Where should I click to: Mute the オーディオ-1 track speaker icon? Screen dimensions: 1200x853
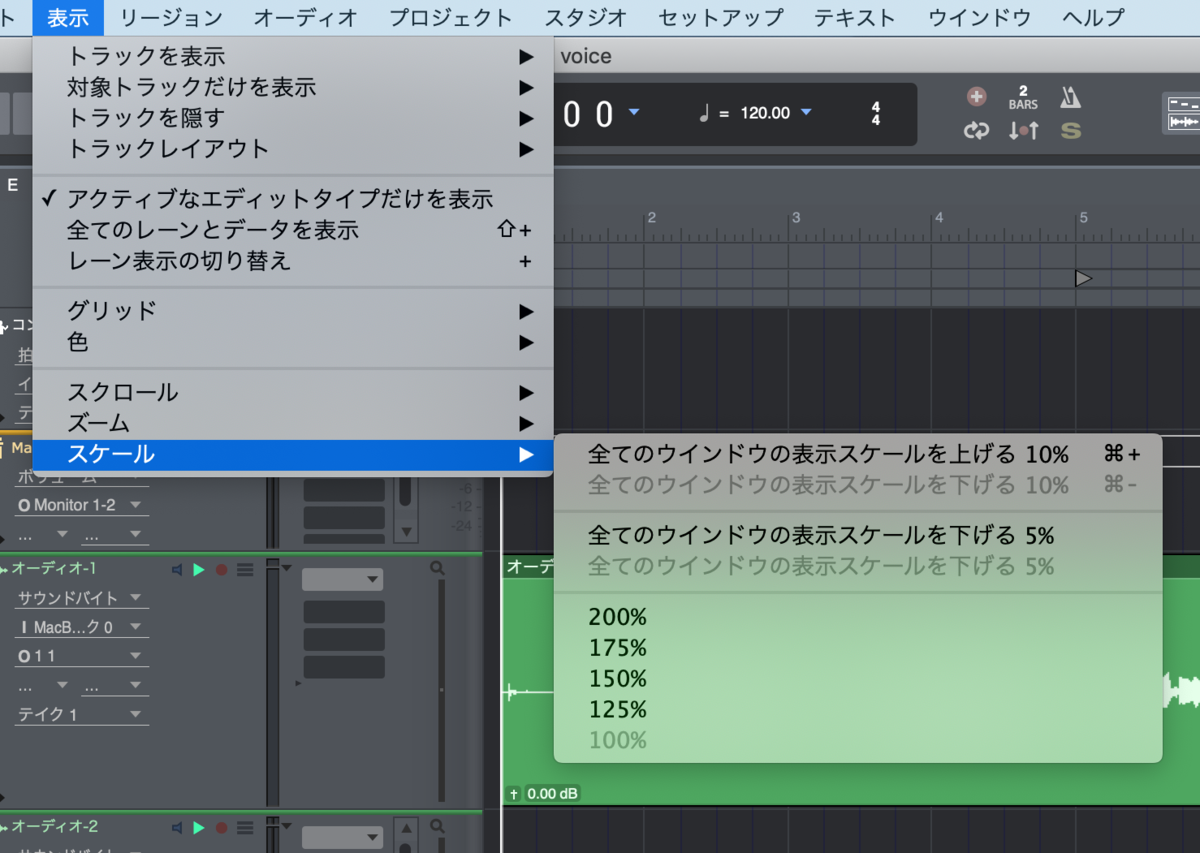coord(176,568)
